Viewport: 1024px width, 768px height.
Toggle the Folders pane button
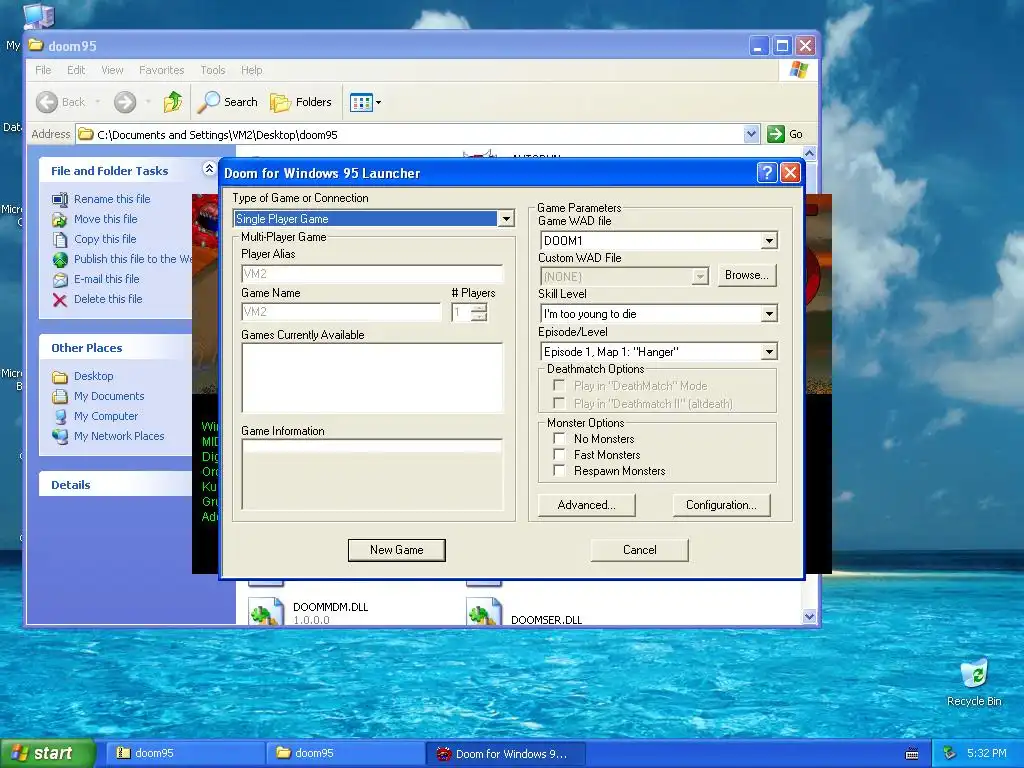(x=301, y=102)
